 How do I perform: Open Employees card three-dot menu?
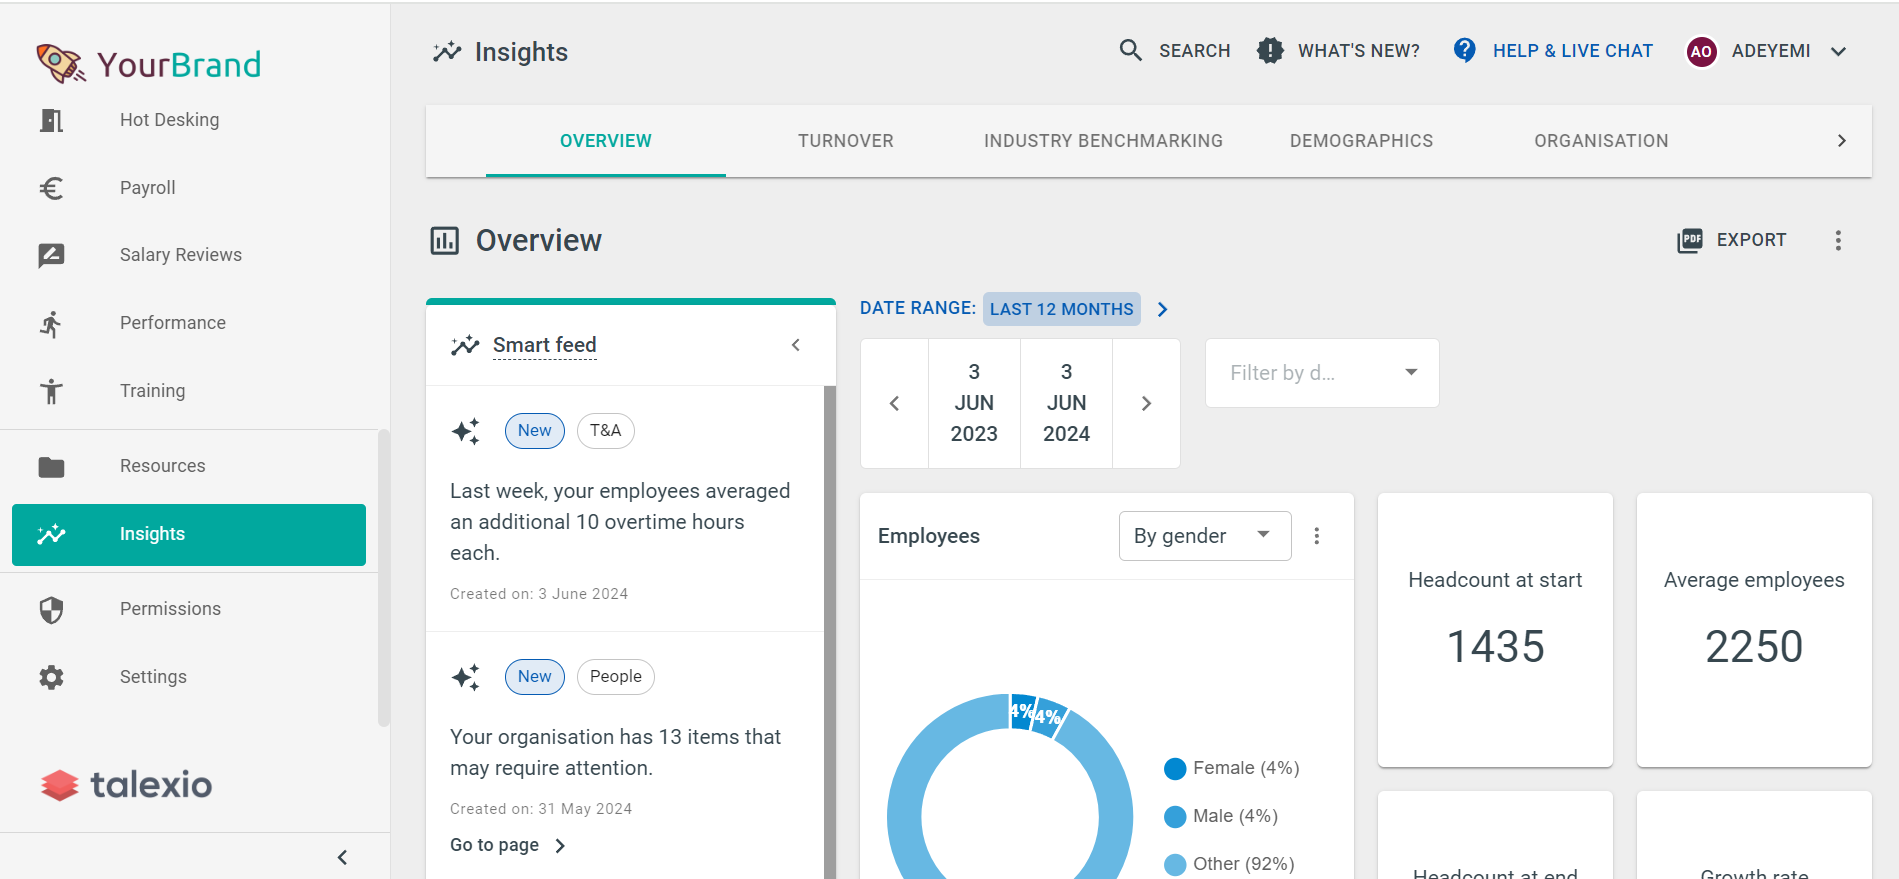click(x=1317, y=536)
